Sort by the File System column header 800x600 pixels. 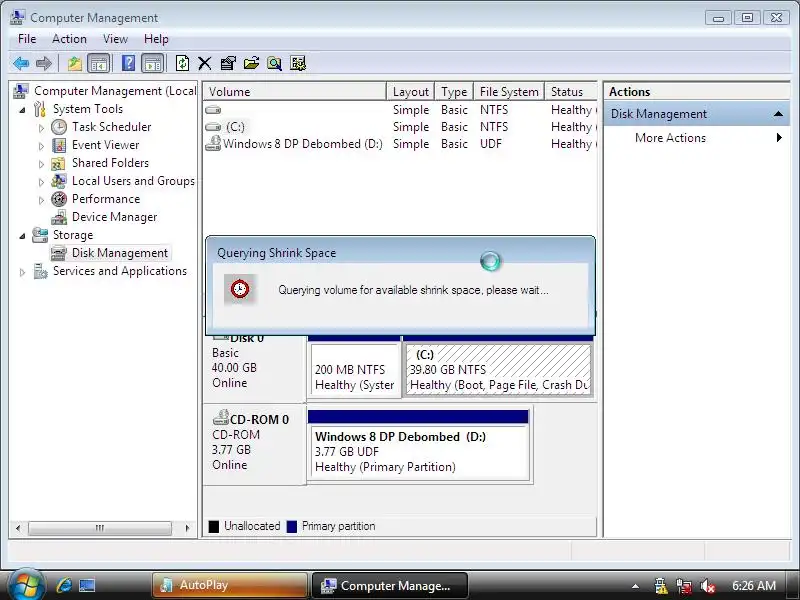(x=509, y=92)
